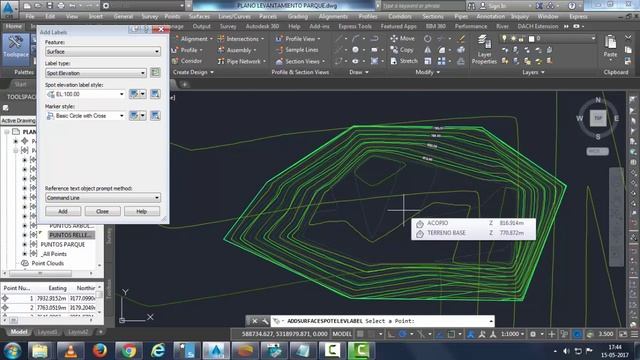Click the label type table icon beside Spot Elevation

click(155, 73)
